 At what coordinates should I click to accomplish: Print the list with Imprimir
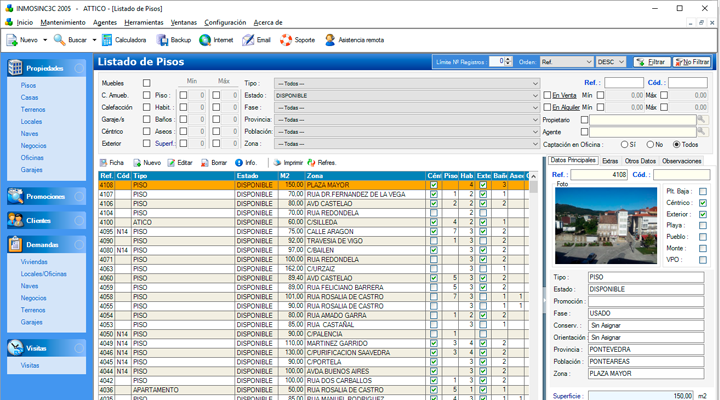(x=288, y=163)
